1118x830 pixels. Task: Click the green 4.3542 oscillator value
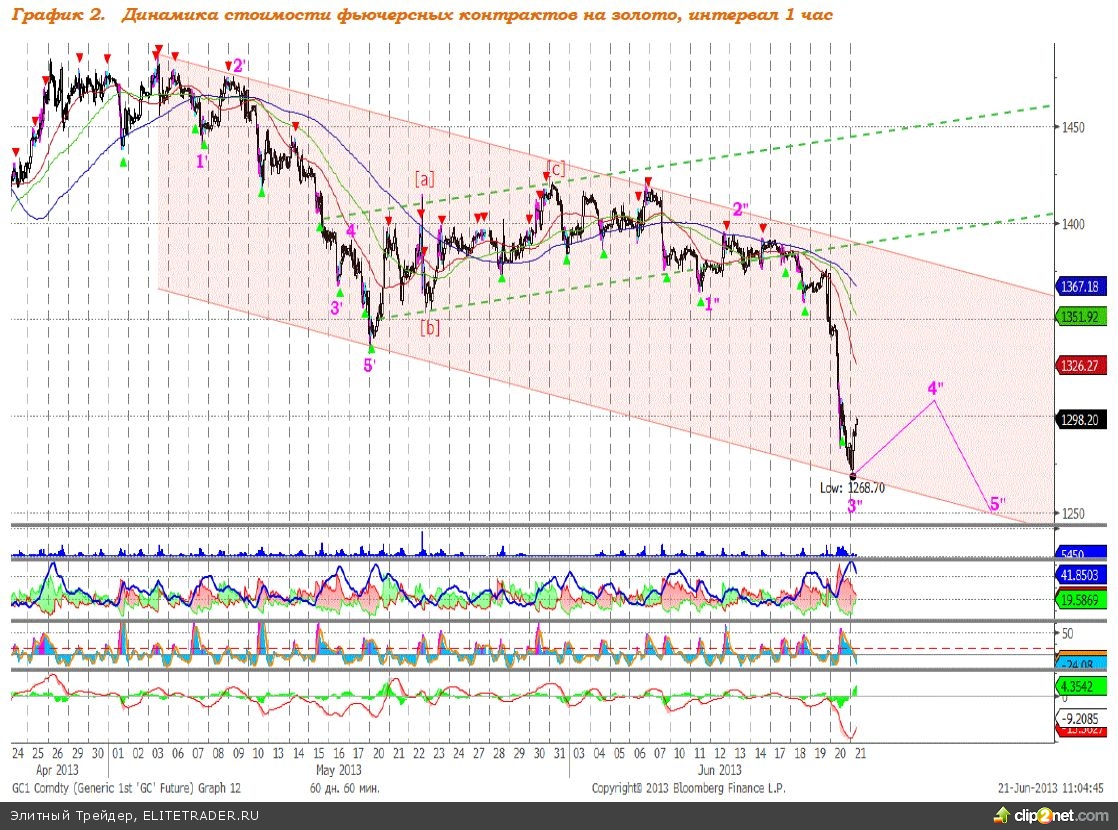tap(1080, 687)
